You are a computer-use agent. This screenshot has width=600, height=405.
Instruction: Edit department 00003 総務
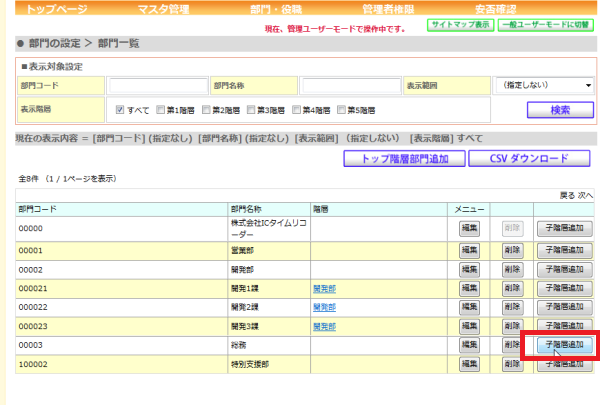pyautogui.click(x=469, y=345)
